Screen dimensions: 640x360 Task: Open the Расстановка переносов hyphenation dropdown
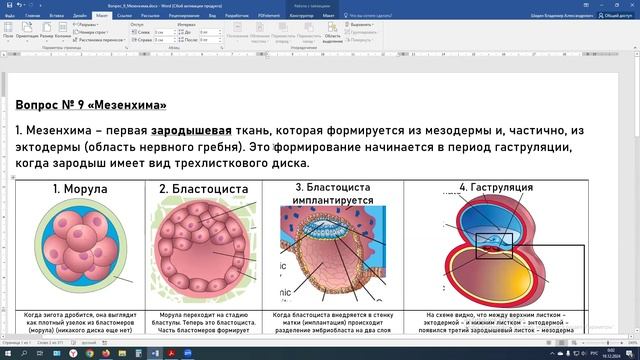[99, 40]
